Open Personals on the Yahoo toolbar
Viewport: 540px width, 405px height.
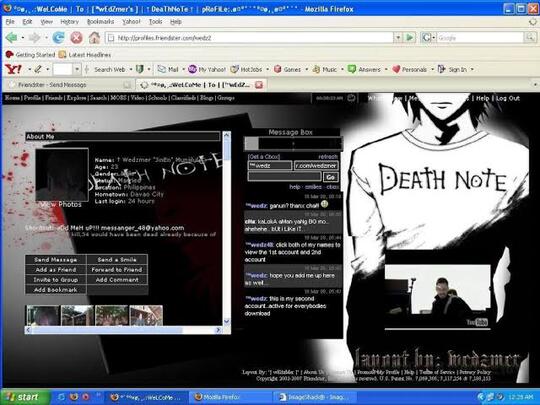click(409, 70)
